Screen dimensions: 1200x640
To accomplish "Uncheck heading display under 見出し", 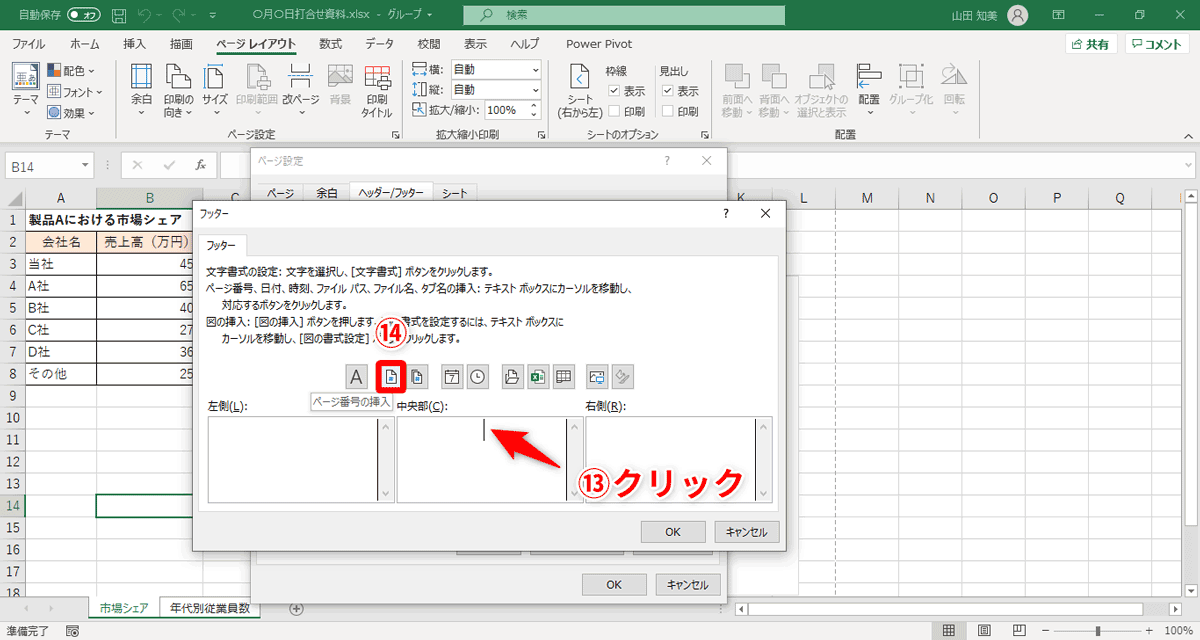I will coord(668,89).
